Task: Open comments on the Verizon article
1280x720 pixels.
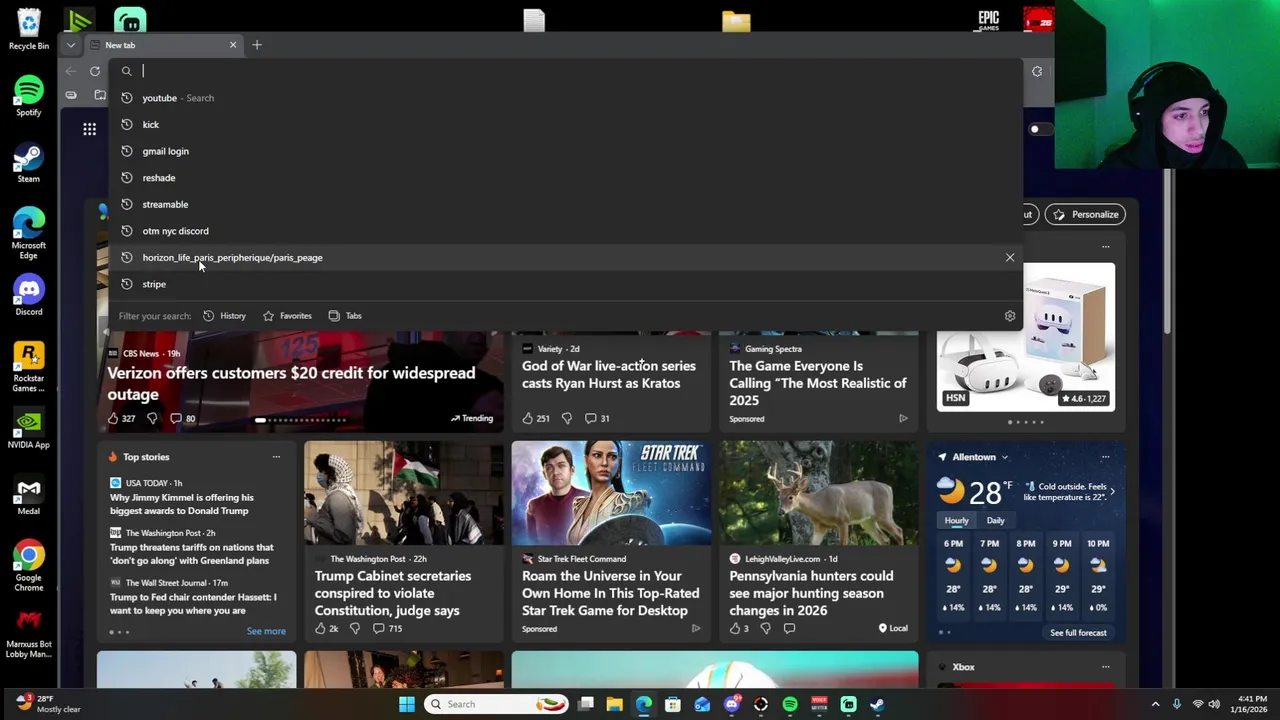Action: tap(183, 418)
